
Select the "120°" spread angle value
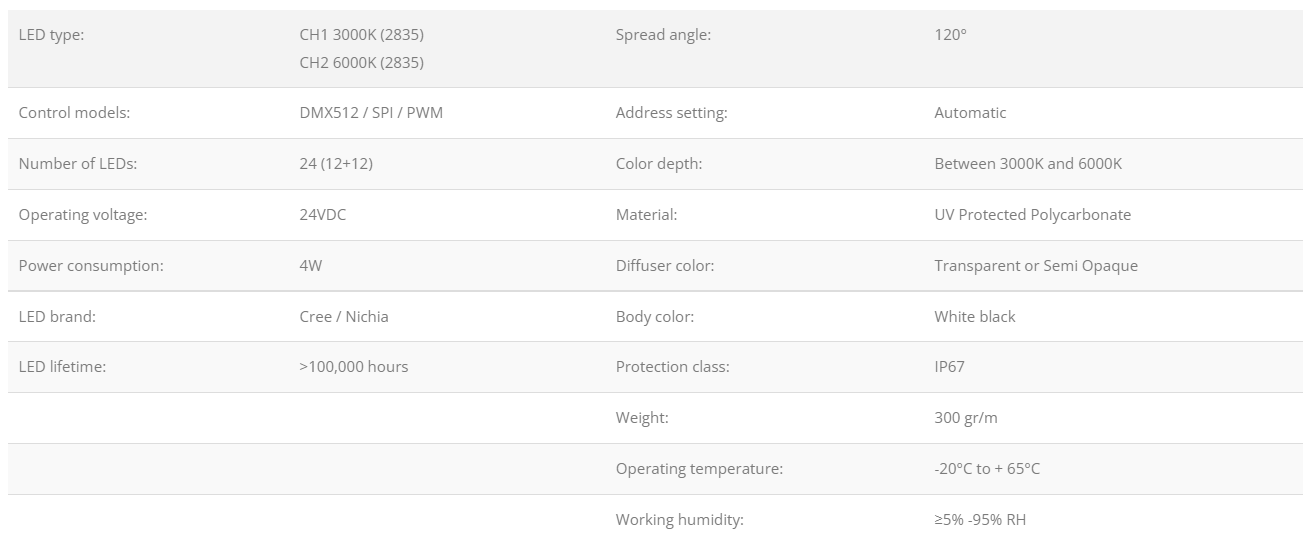[950, 35]
